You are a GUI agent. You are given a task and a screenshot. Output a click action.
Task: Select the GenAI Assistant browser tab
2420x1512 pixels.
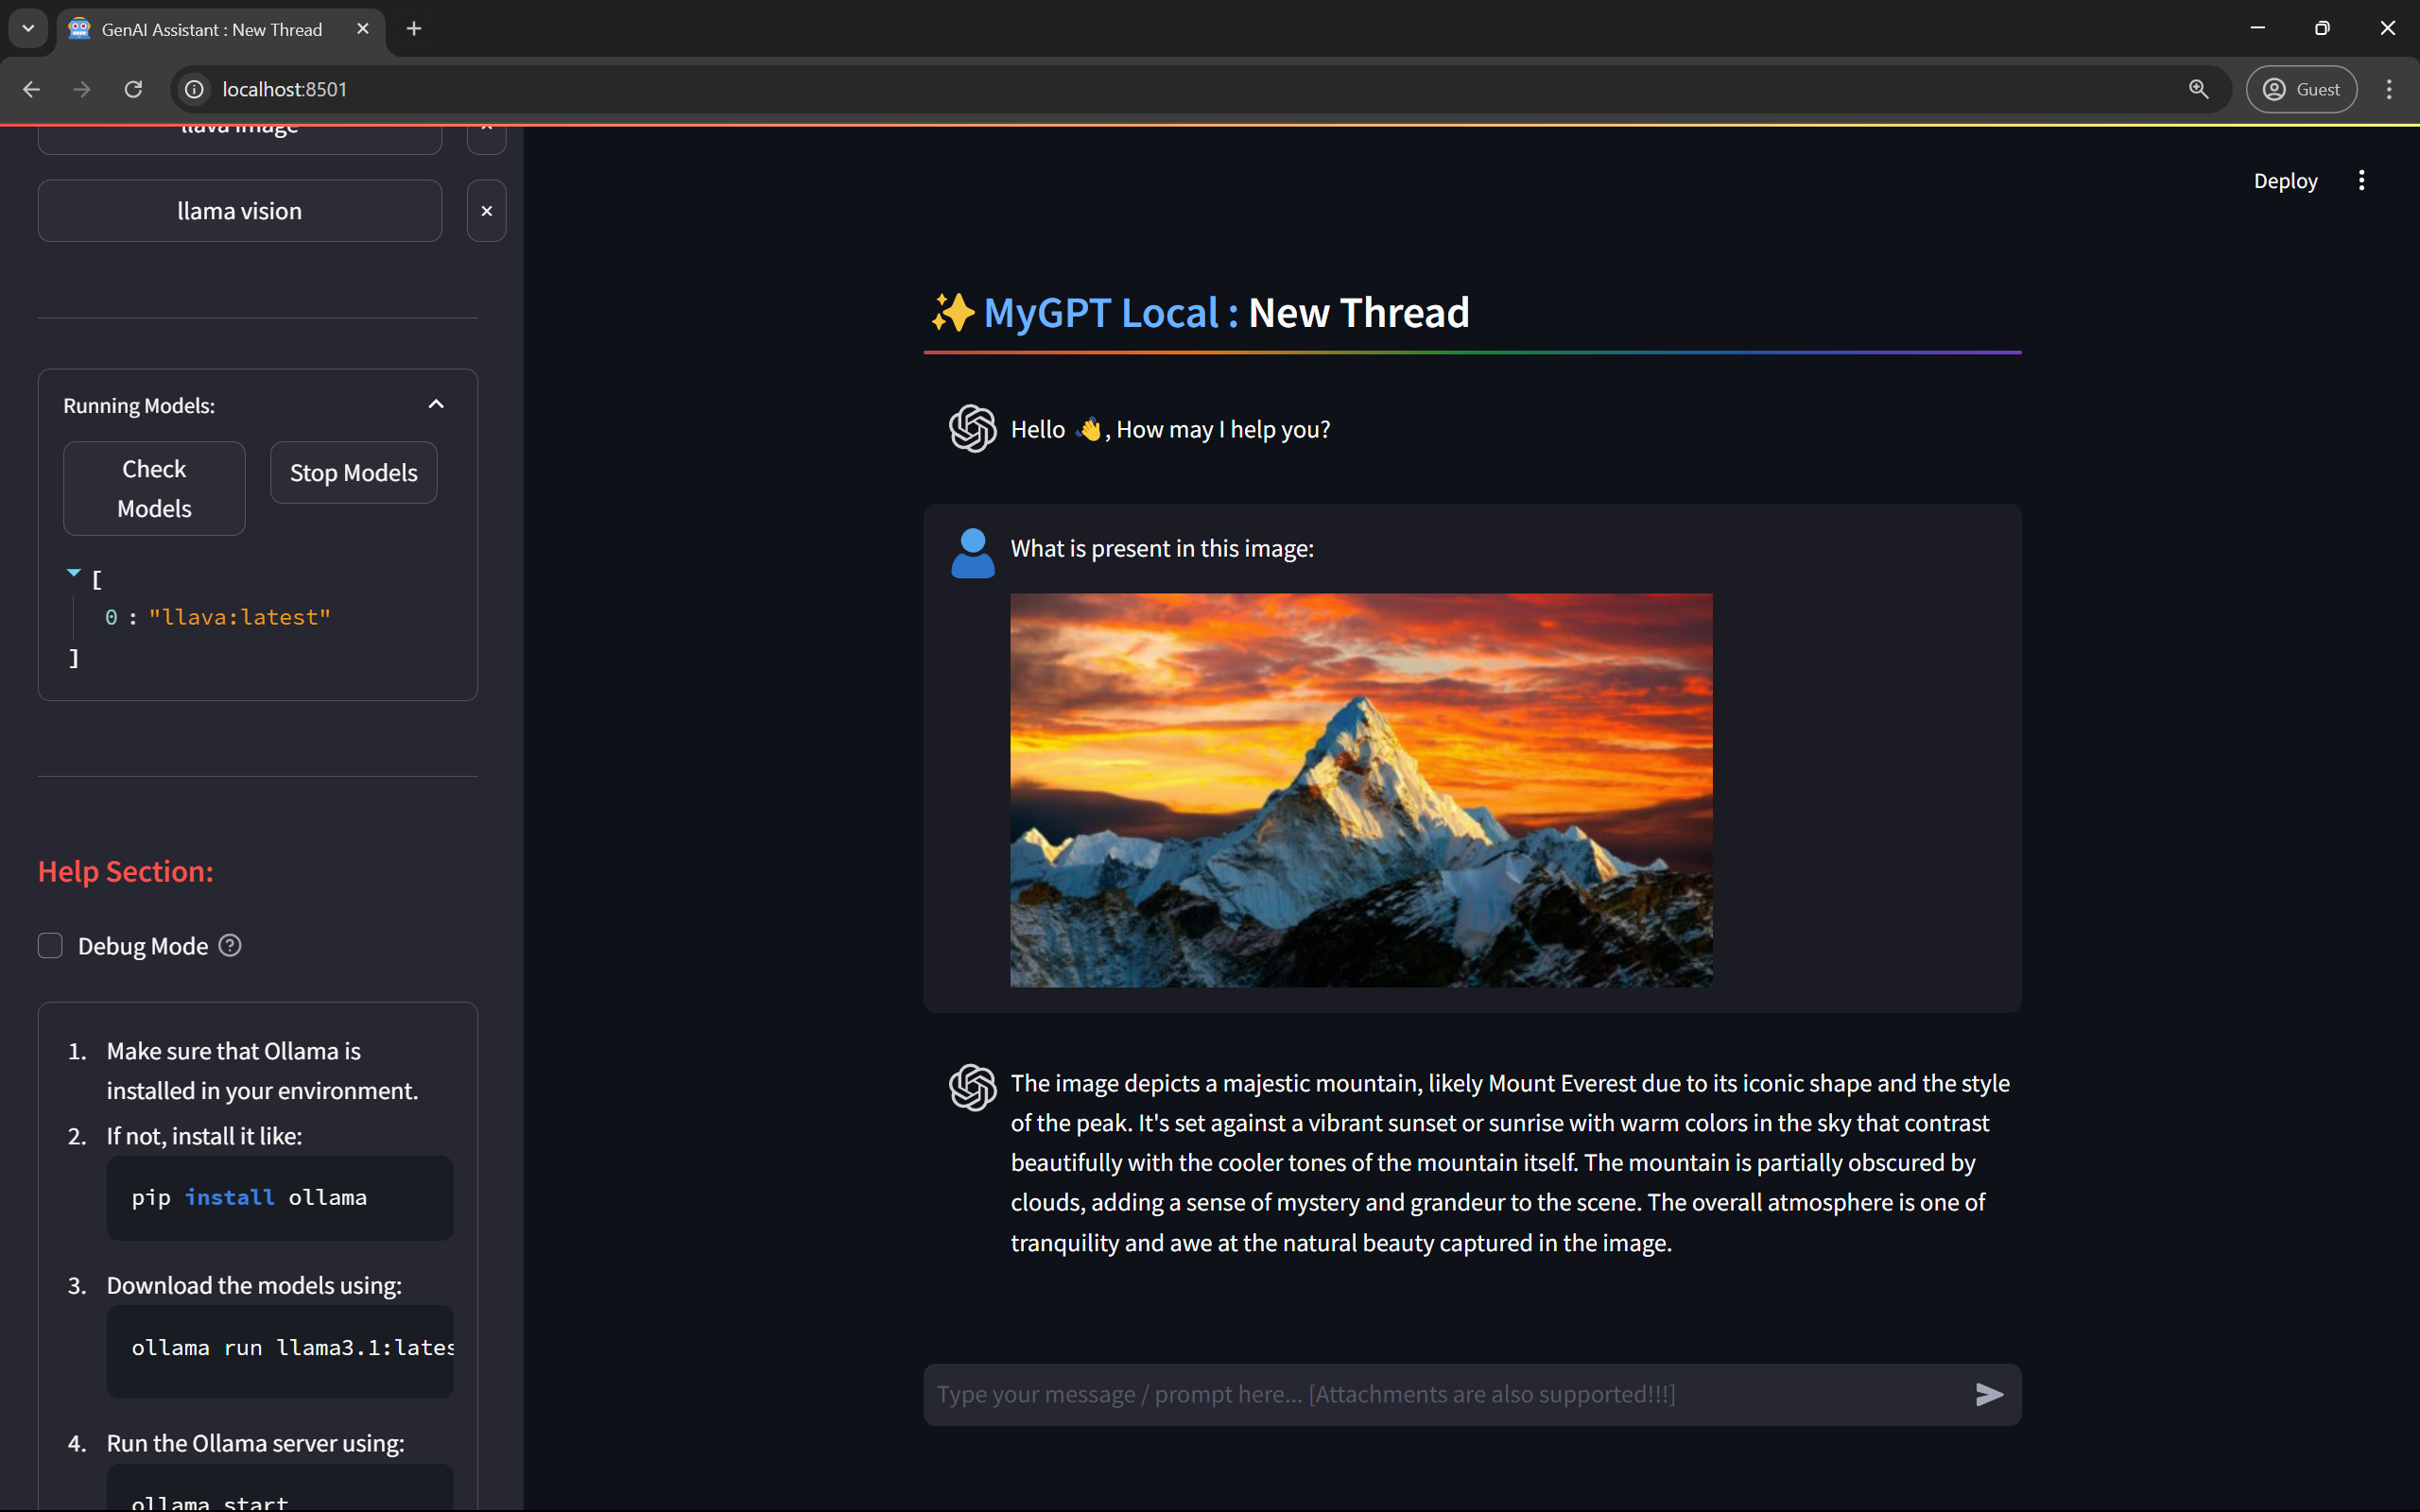[211, 29]
